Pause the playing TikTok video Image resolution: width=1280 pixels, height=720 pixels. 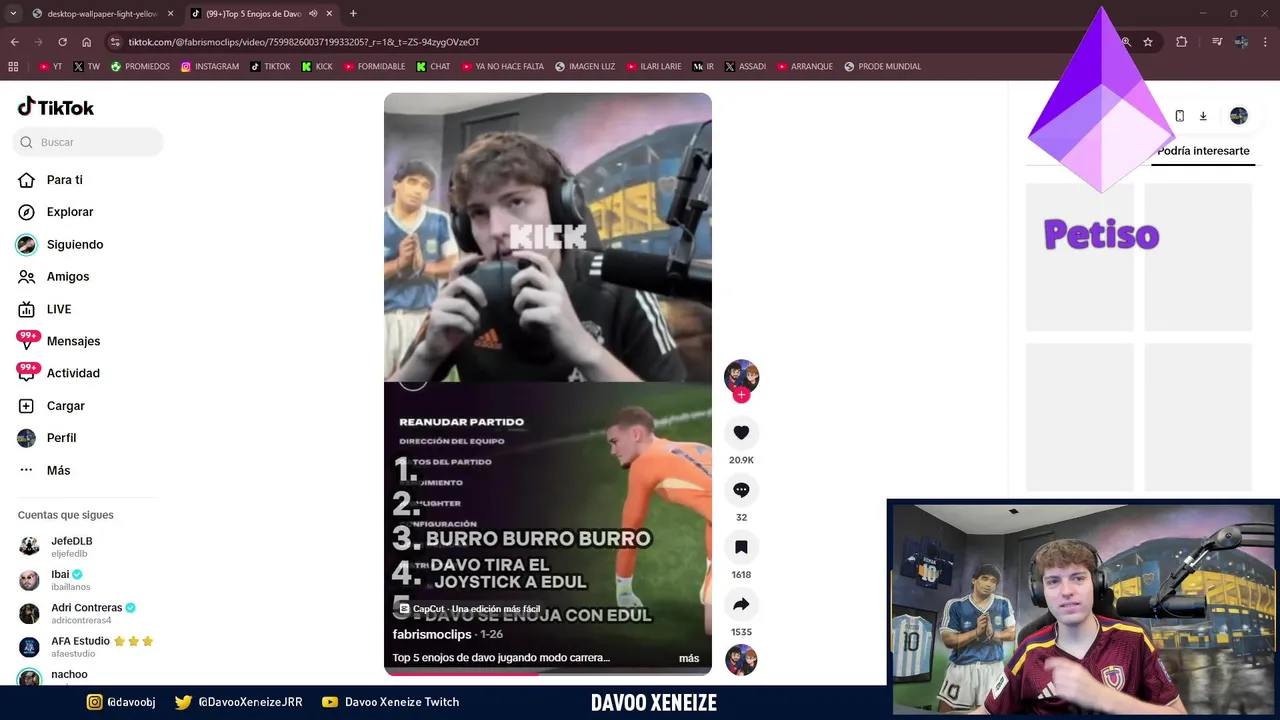coord(548,384)
